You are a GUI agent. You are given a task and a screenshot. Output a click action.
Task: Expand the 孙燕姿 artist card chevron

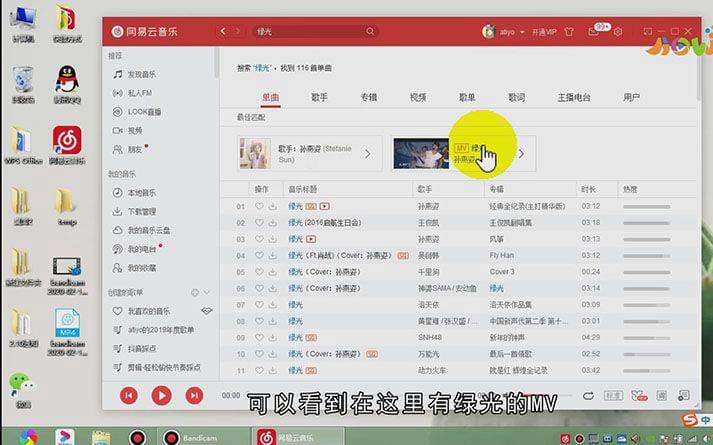tap(367, 154)
